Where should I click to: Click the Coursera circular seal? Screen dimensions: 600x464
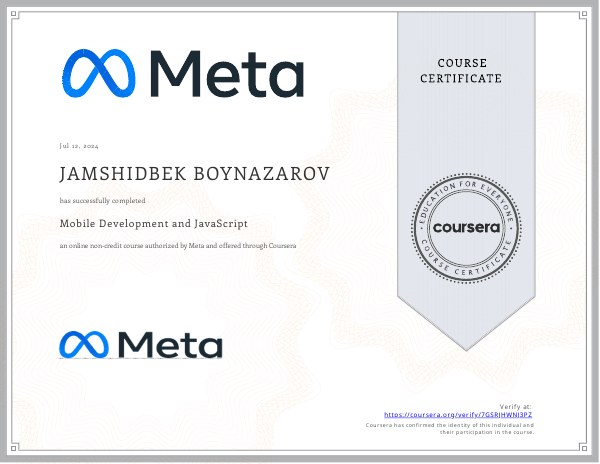[466, 228]
